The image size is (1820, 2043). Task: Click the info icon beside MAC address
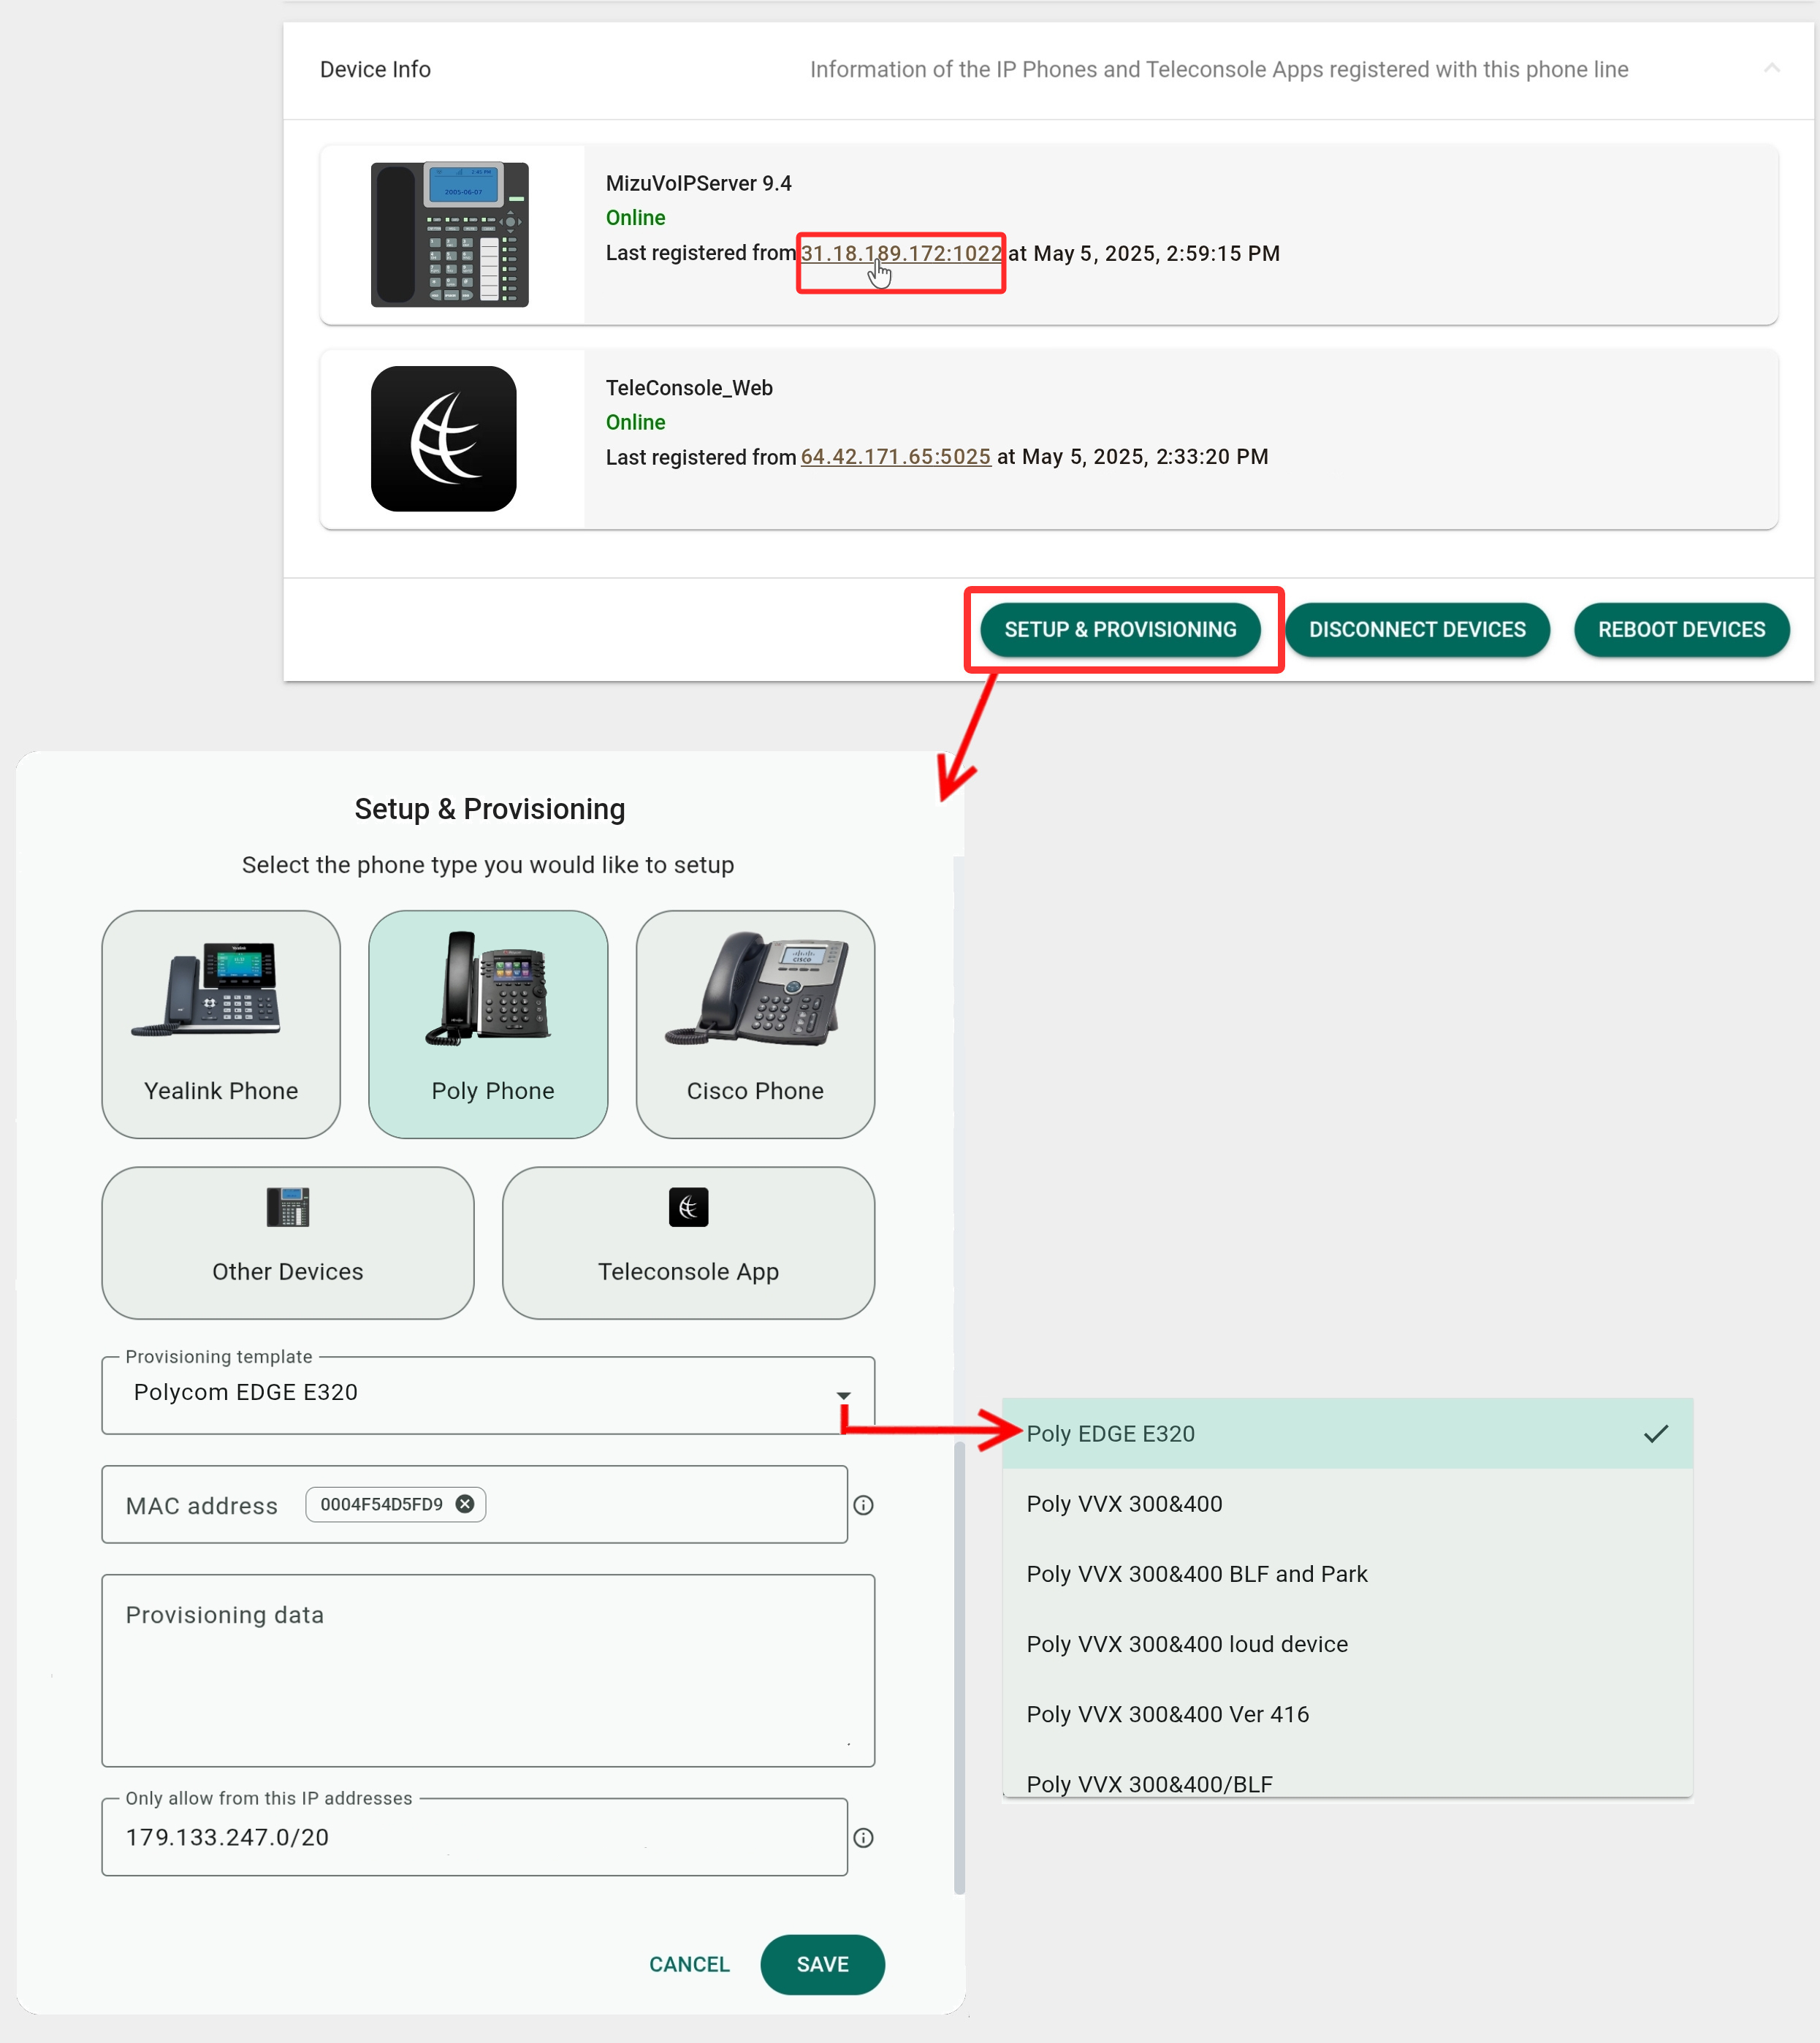864,1505
